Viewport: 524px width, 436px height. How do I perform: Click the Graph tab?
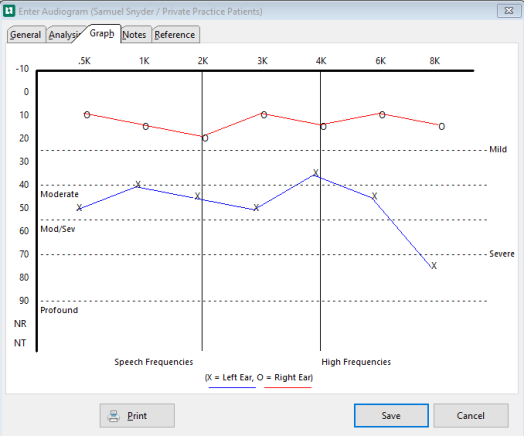tap(102, 33)
